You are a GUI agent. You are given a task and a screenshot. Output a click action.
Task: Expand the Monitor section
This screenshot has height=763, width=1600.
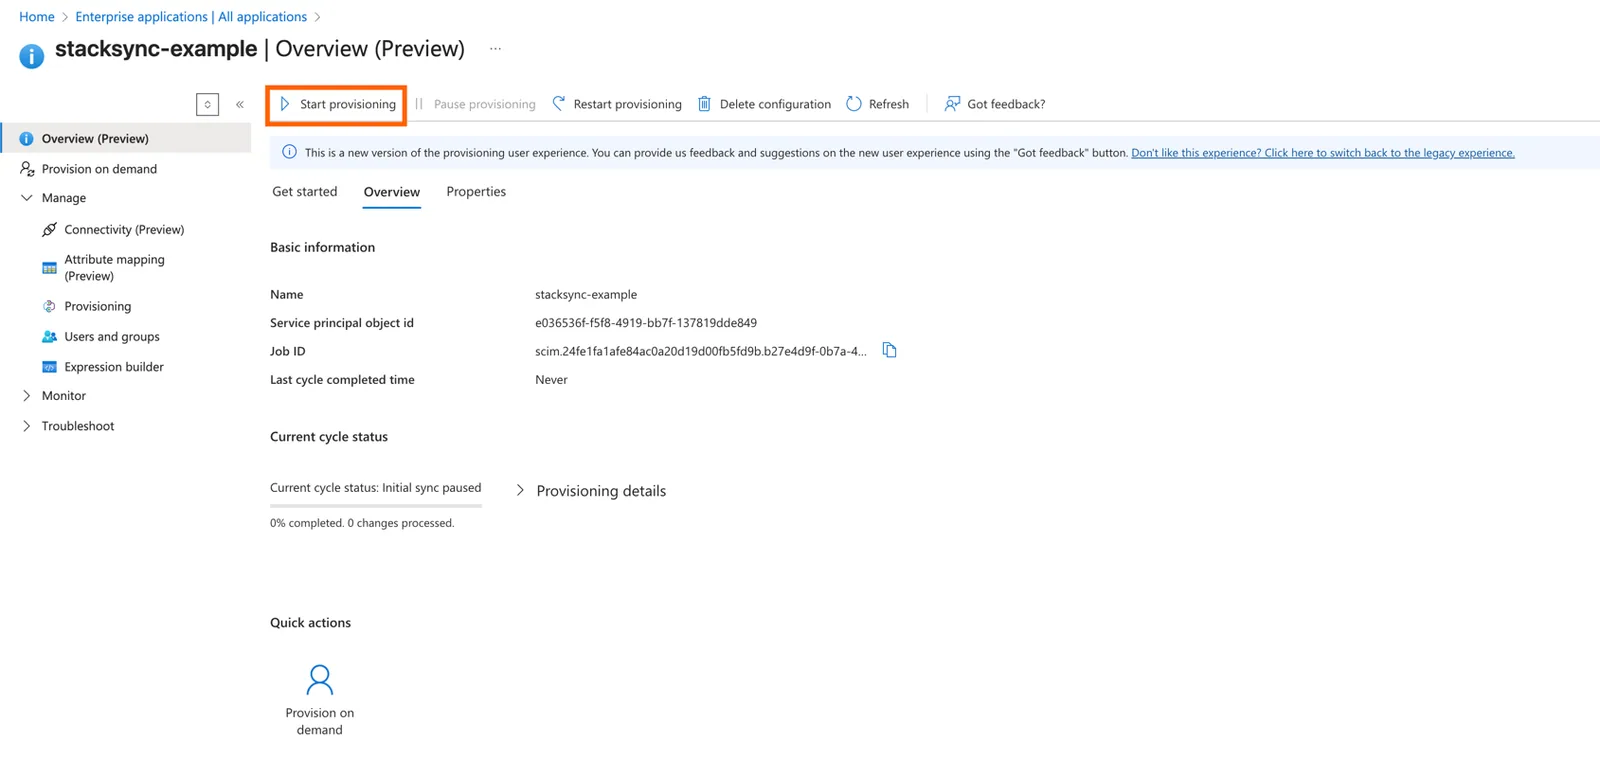27,396
